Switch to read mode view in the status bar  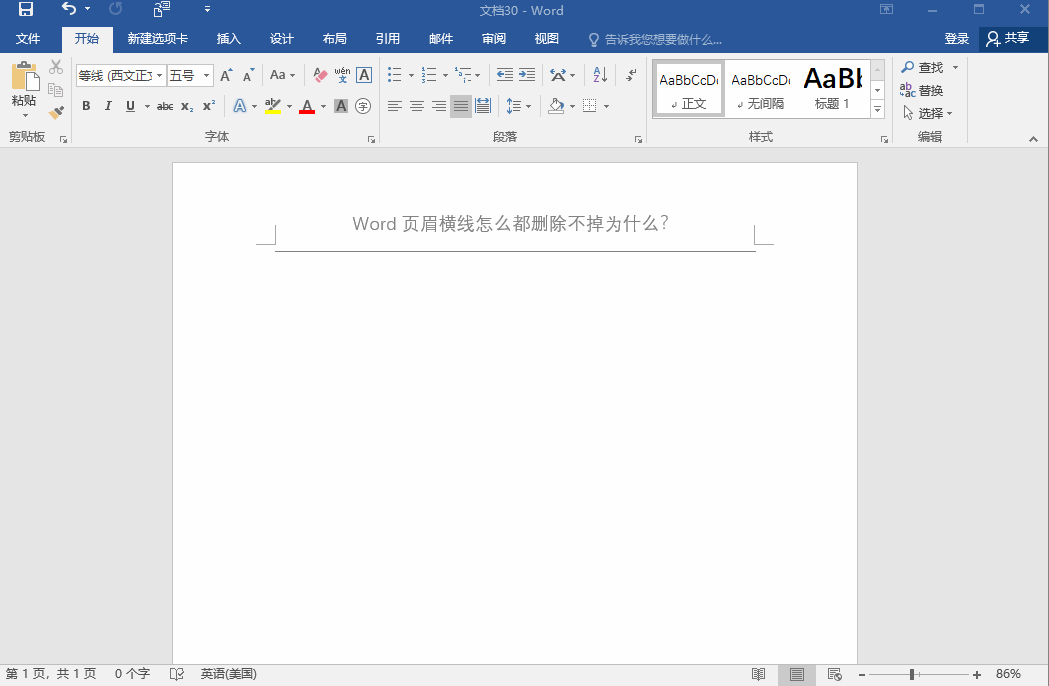pyautogui.click(x=758, y=675)
